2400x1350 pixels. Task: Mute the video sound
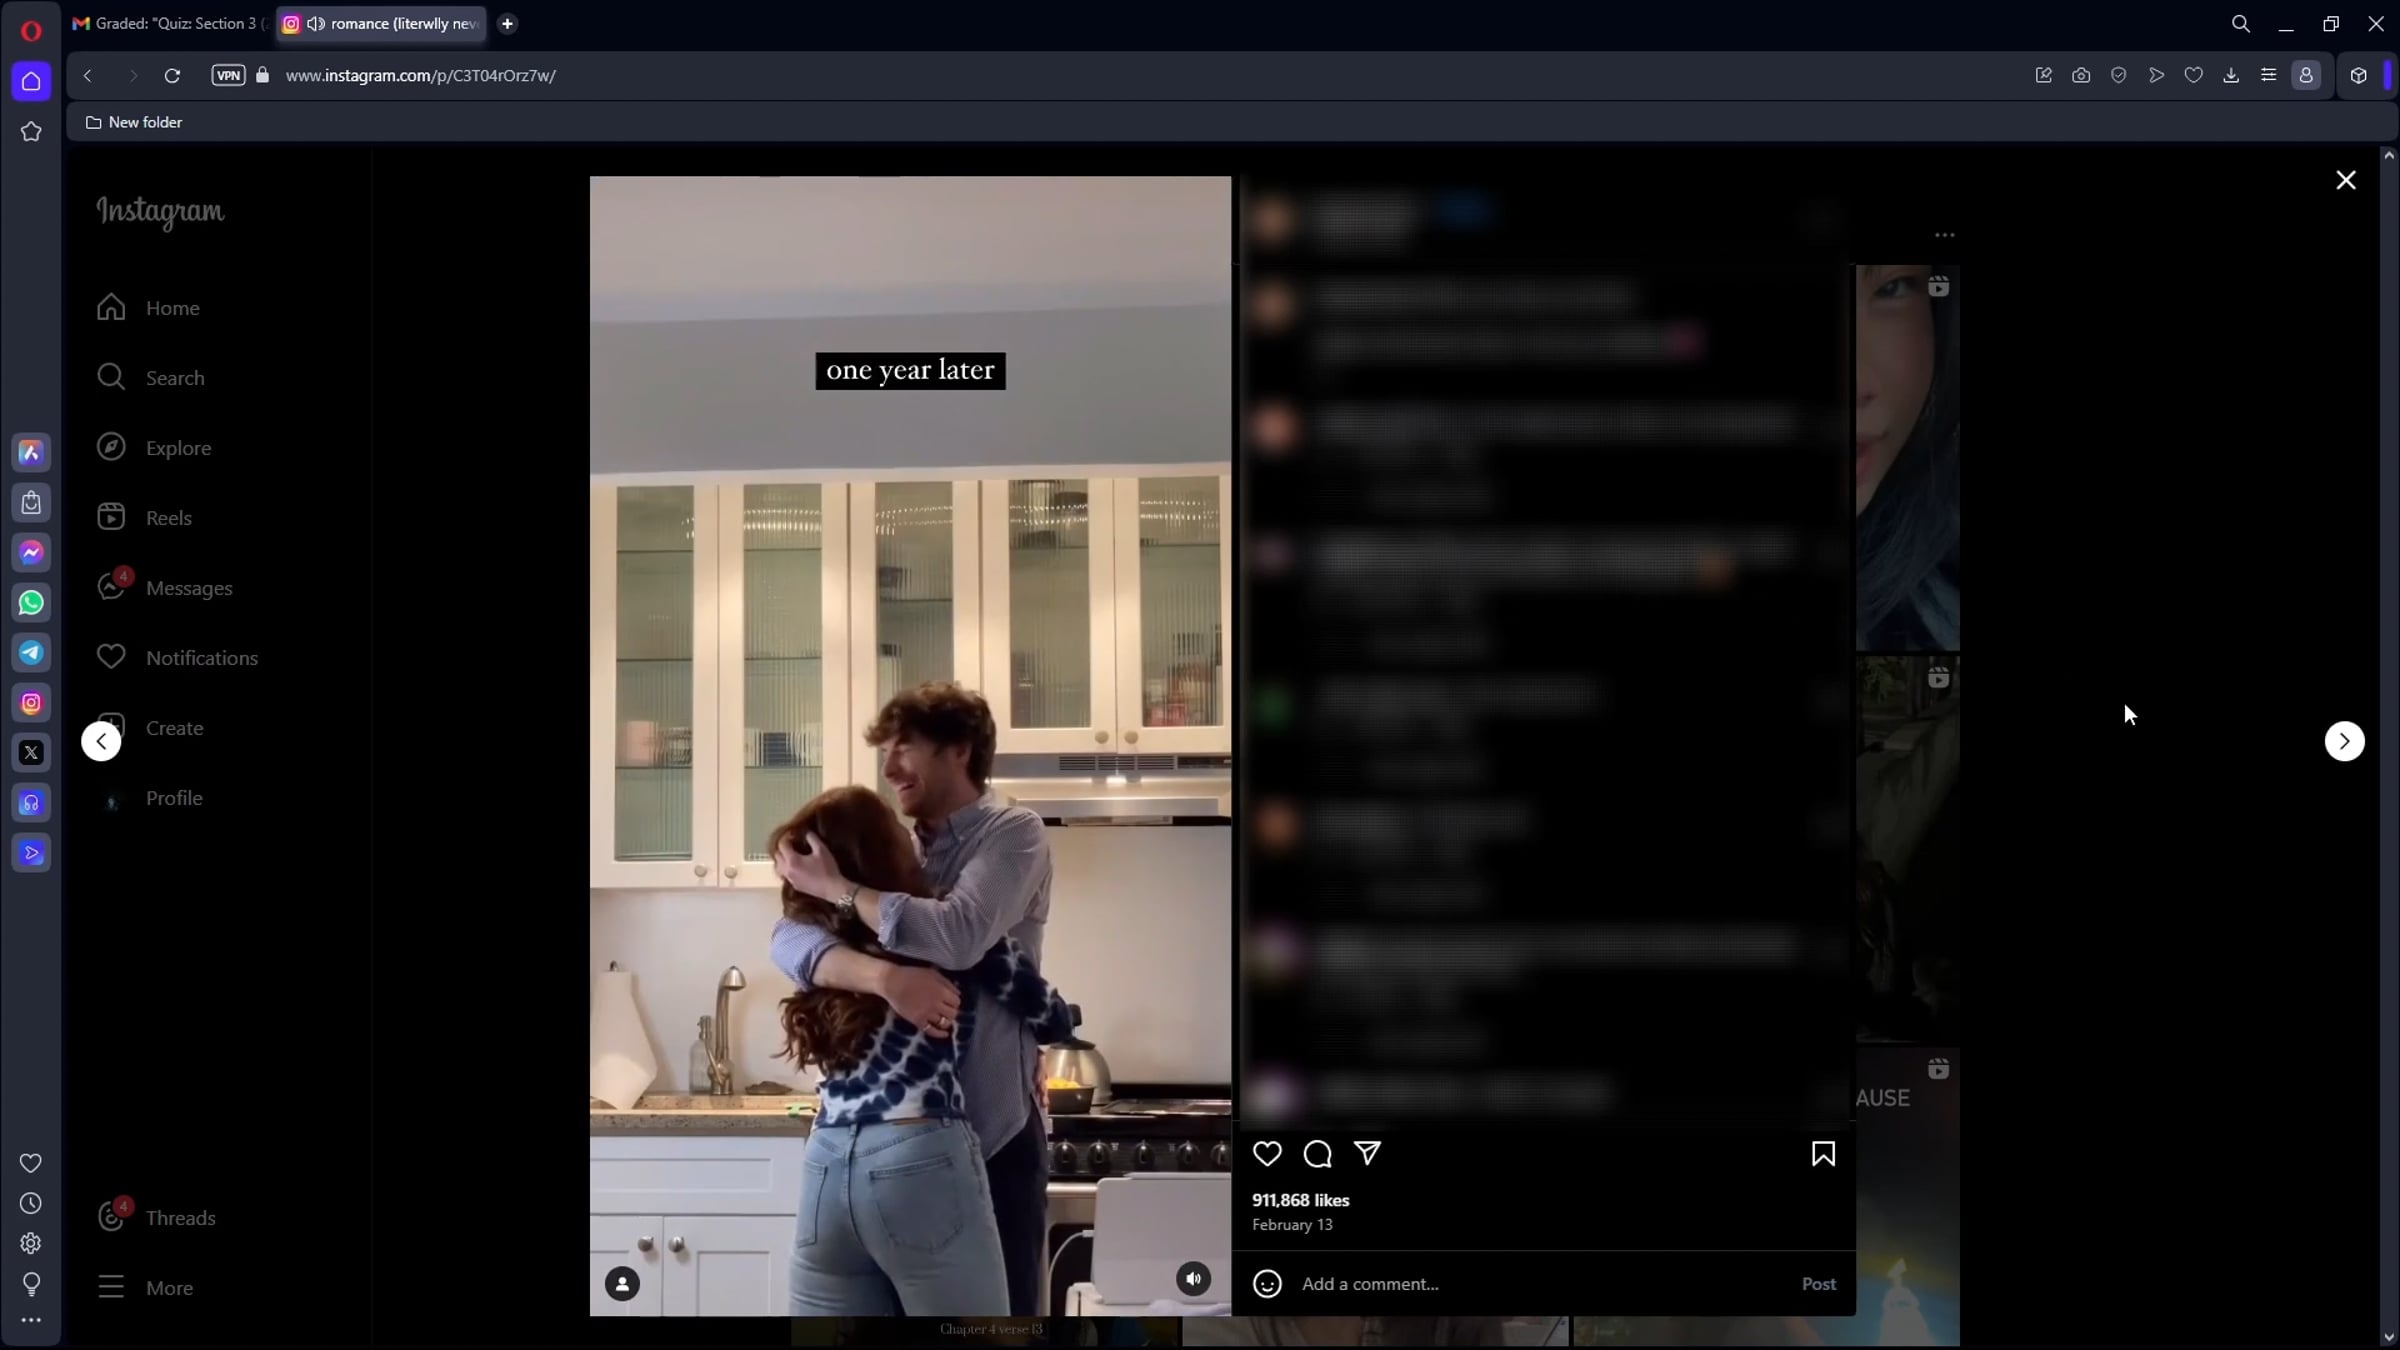(x=1193, y=1279)
